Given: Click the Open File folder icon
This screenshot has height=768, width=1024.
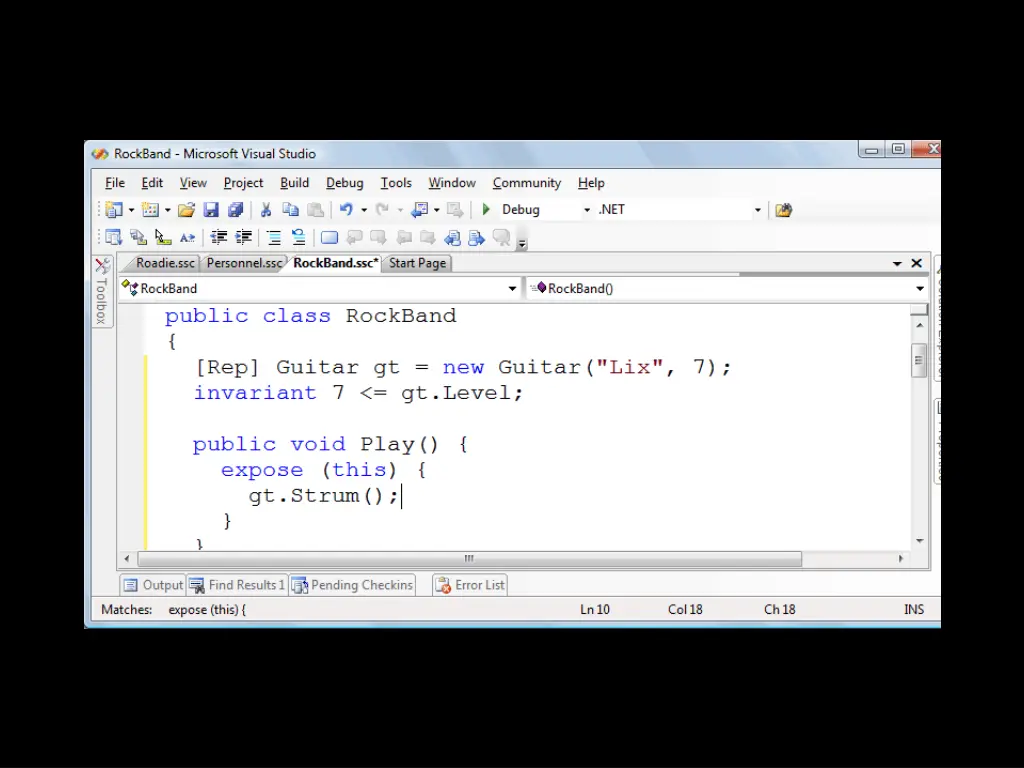Looking at the screenshot, I should (186, 210).
